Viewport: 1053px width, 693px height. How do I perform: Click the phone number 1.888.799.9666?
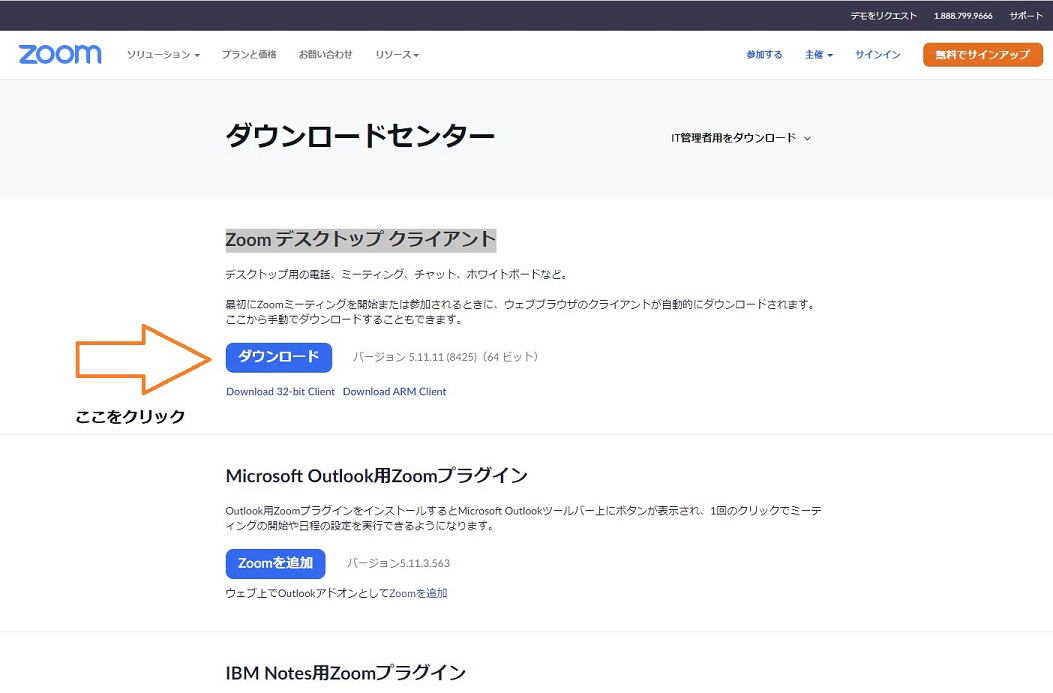click(x=963, y=15)
